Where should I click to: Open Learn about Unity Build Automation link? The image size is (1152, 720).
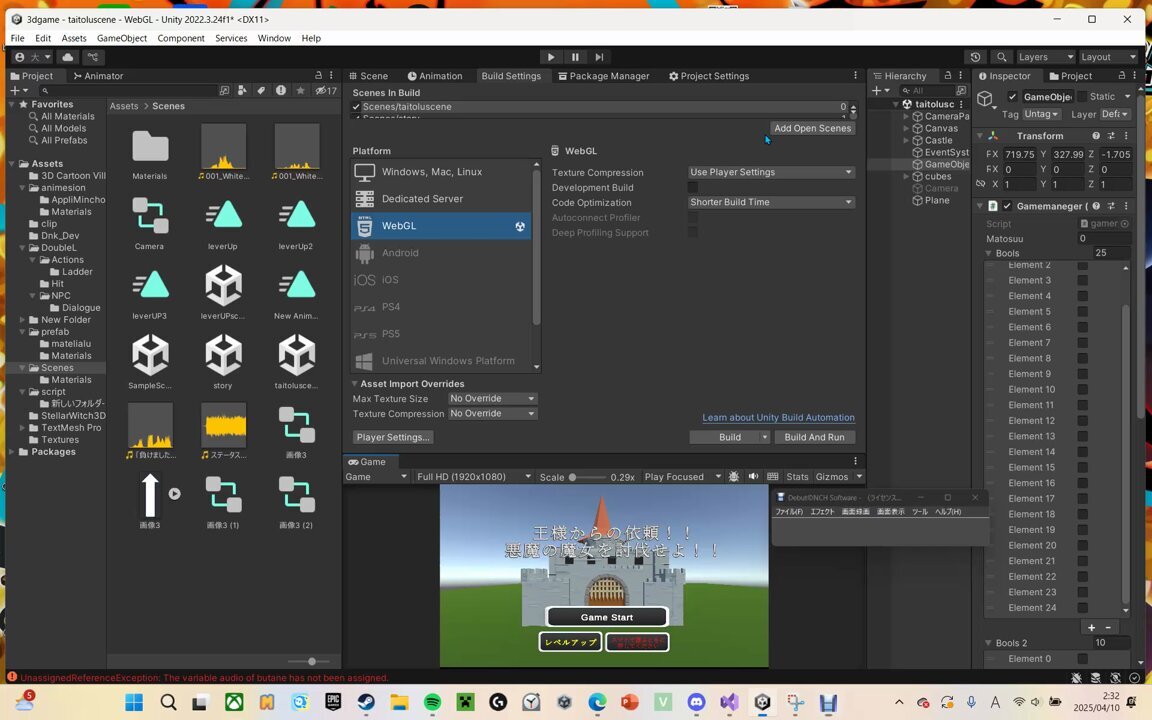point(778,417)
